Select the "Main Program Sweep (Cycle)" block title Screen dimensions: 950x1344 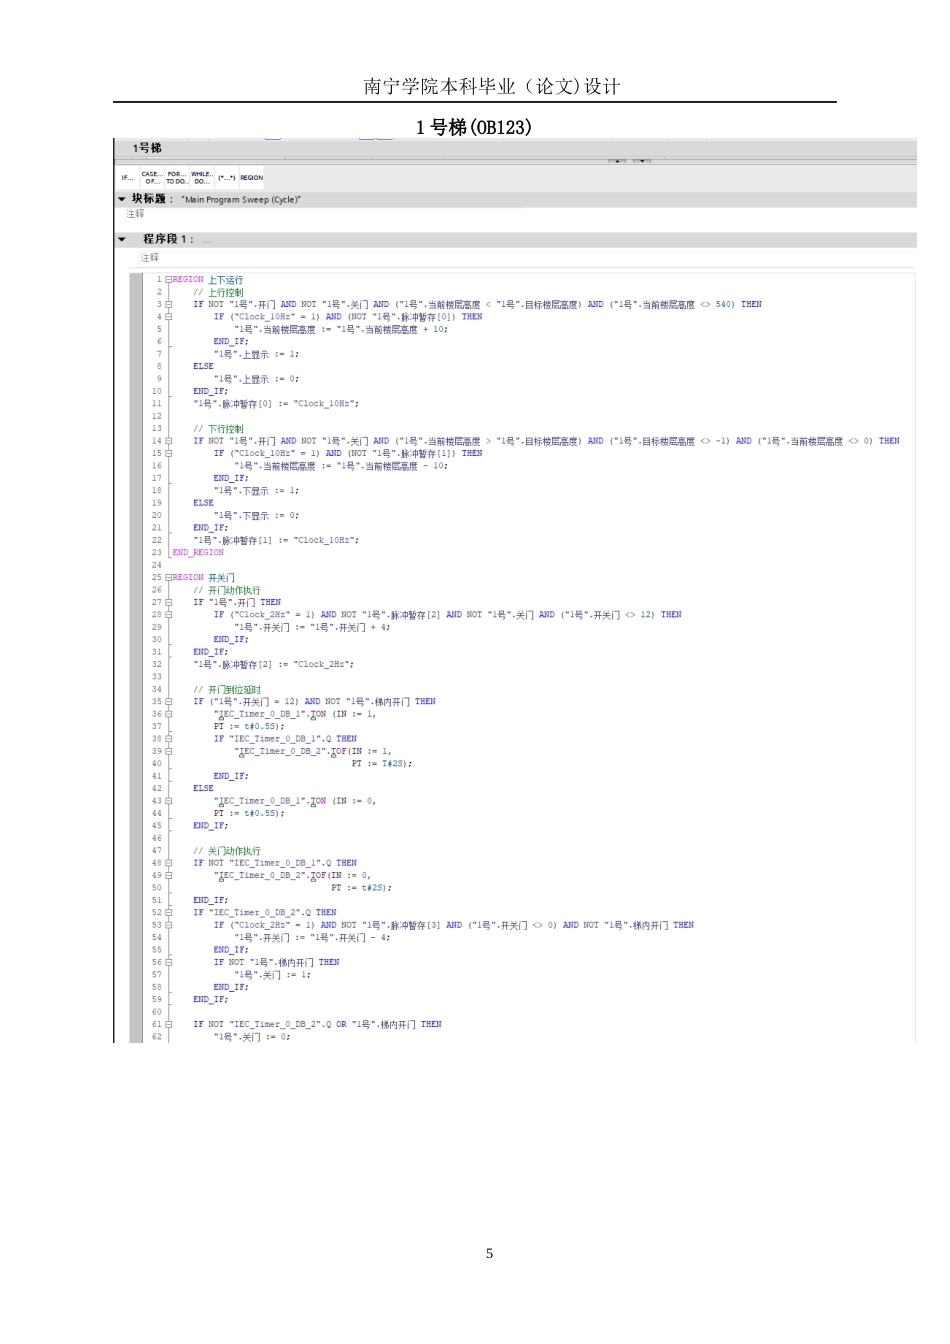(x=241, y=200)
